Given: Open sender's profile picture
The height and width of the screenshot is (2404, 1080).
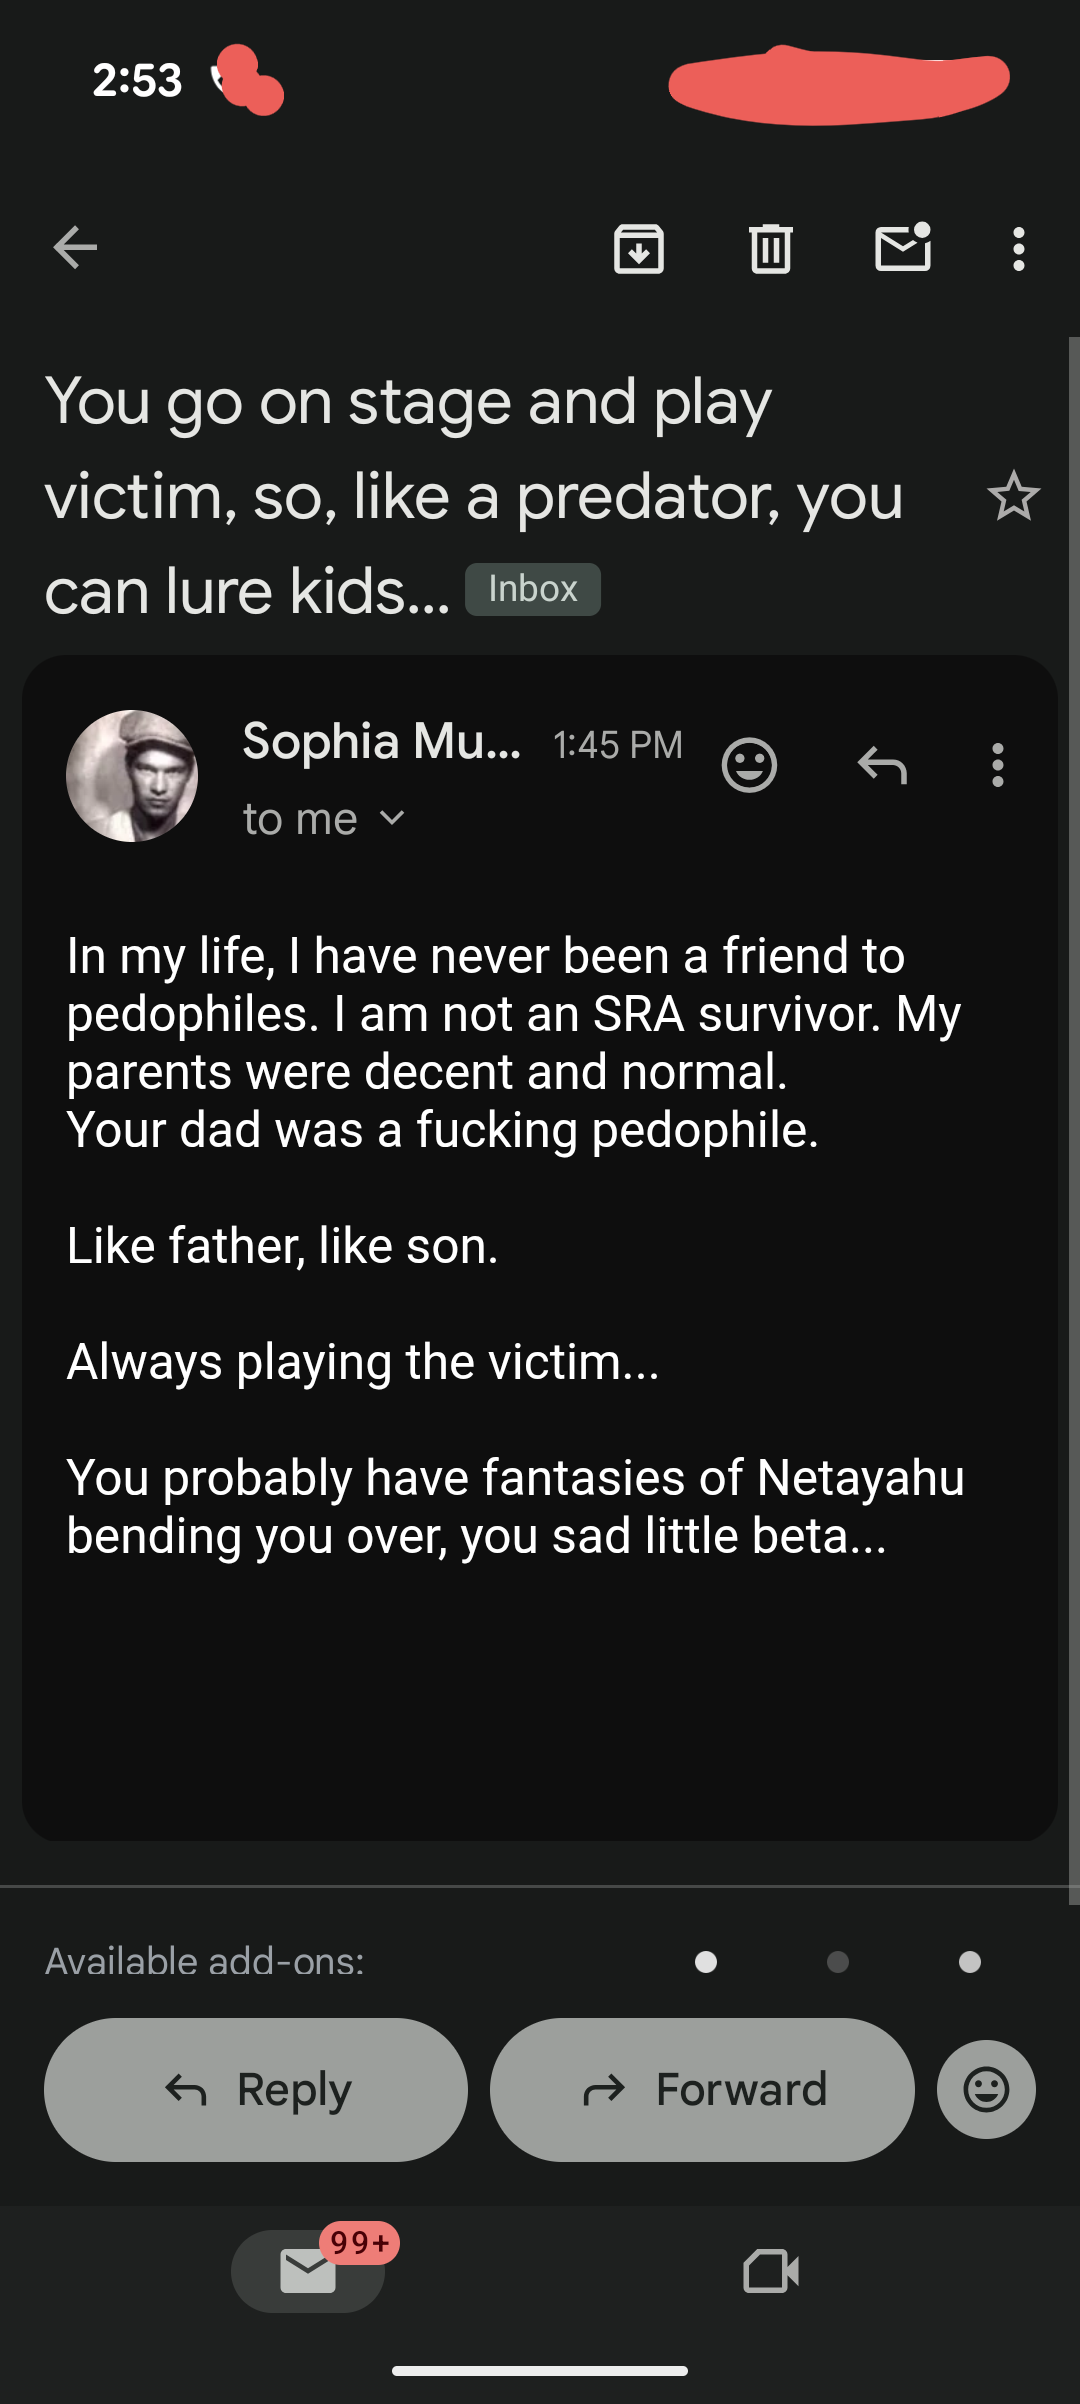Looking at the screenshot, I should point(132,776).
